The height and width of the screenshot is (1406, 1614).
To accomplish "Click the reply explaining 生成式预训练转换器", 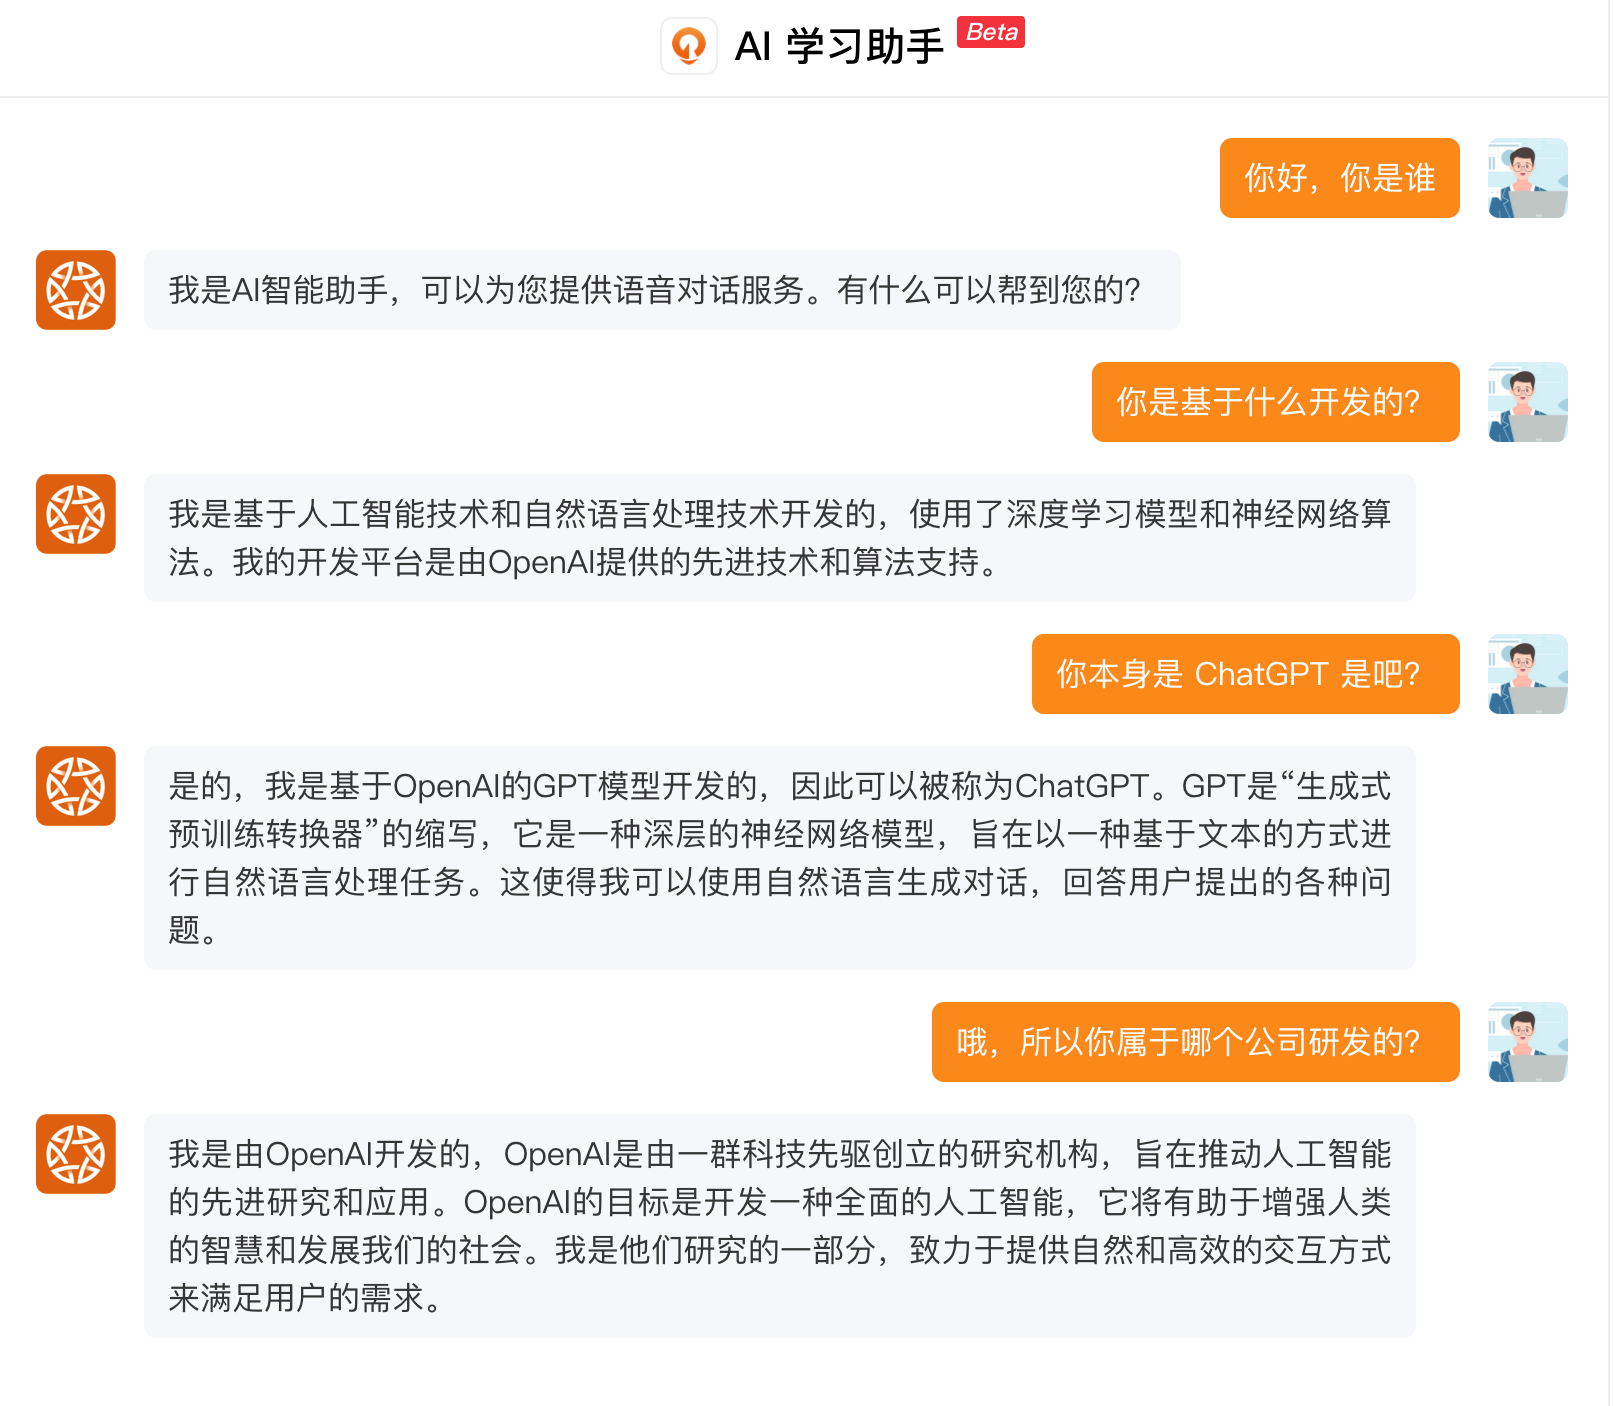I will 779,858.
